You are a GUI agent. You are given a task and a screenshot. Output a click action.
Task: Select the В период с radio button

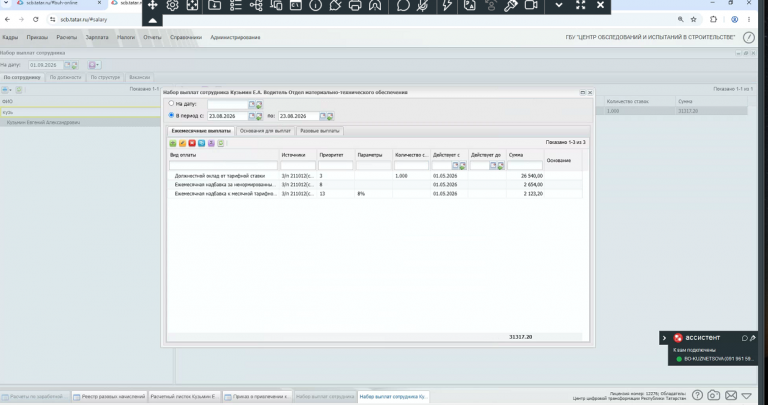click(x=171, y=115)
